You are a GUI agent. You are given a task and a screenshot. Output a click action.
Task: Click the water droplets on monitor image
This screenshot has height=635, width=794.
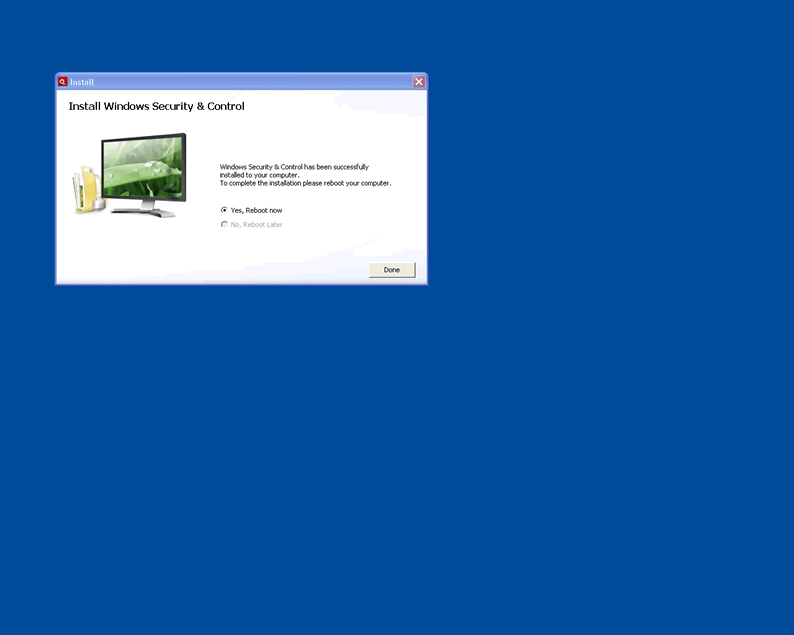click(x=150, y=164)
